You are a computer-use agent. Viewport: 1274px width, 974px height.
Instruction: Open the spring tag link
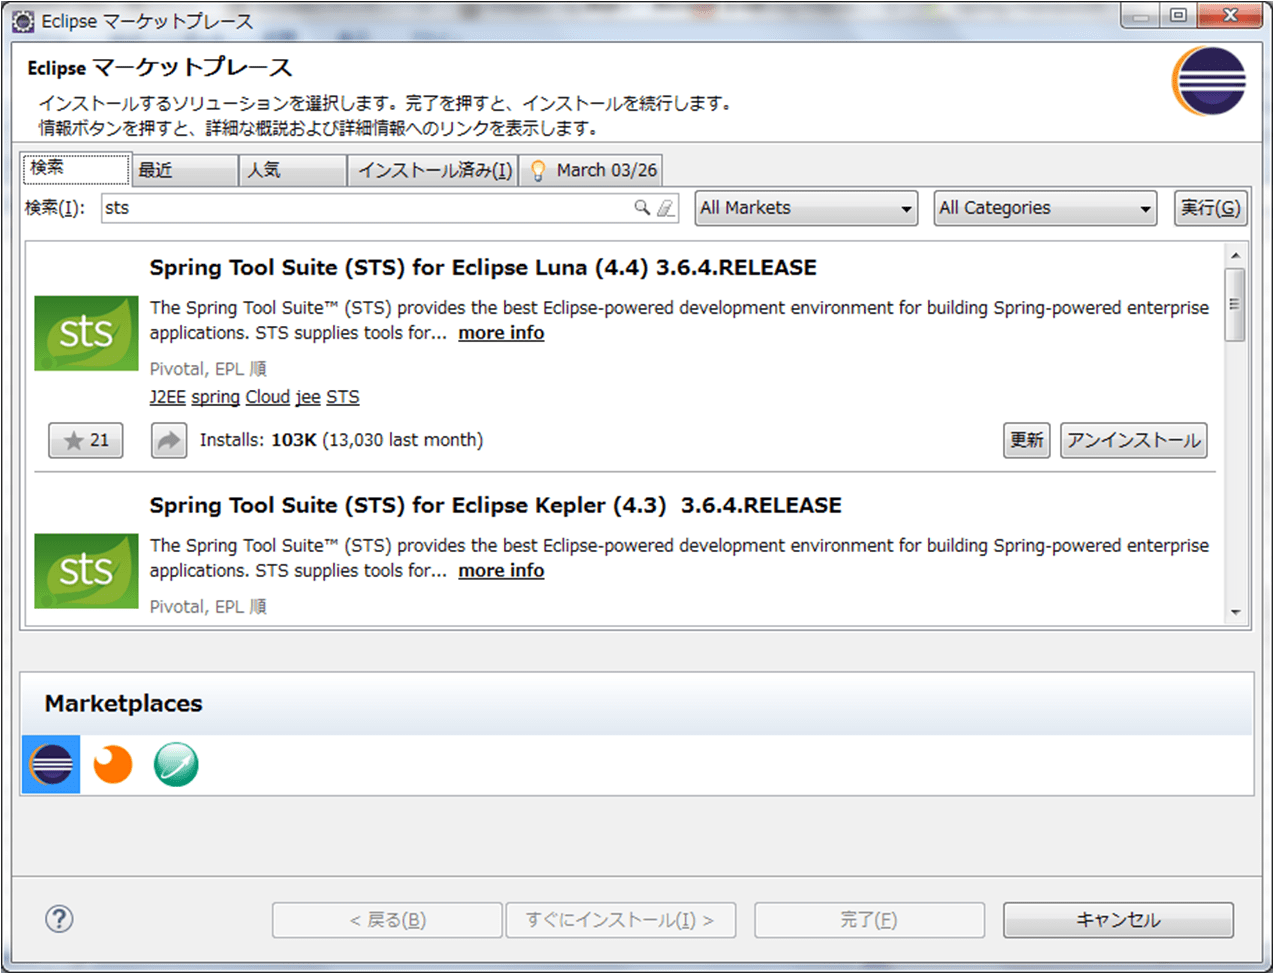(215, 397)
